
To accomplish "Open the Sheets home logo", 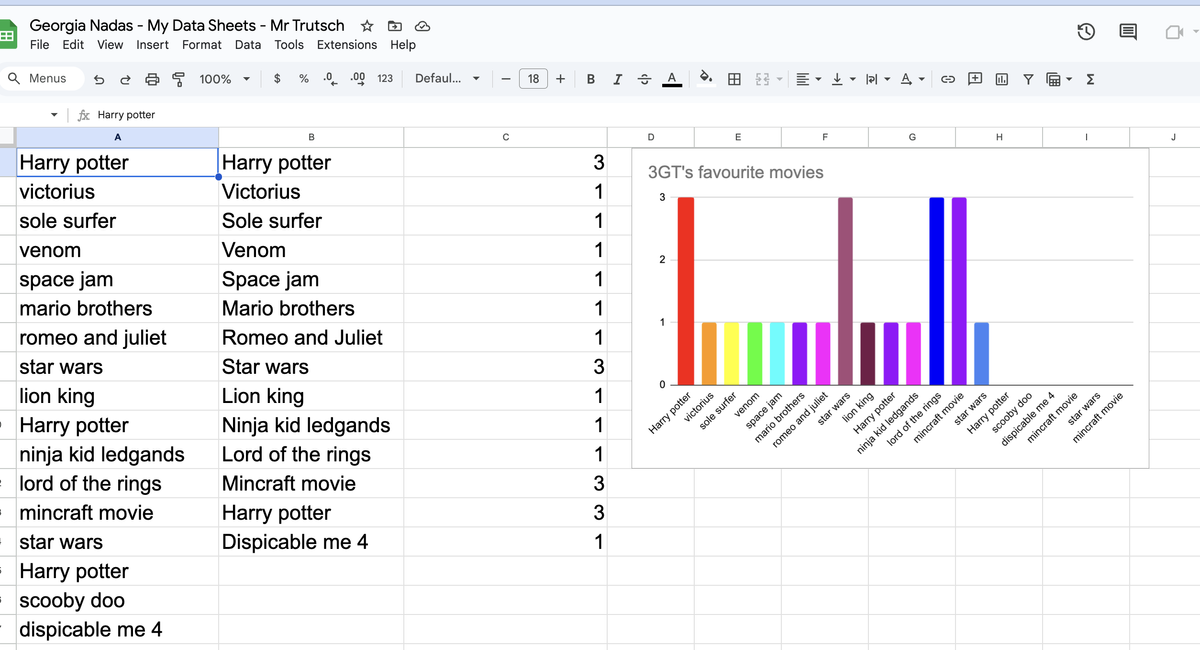I will pyautogui.click(x=7, y=36).
